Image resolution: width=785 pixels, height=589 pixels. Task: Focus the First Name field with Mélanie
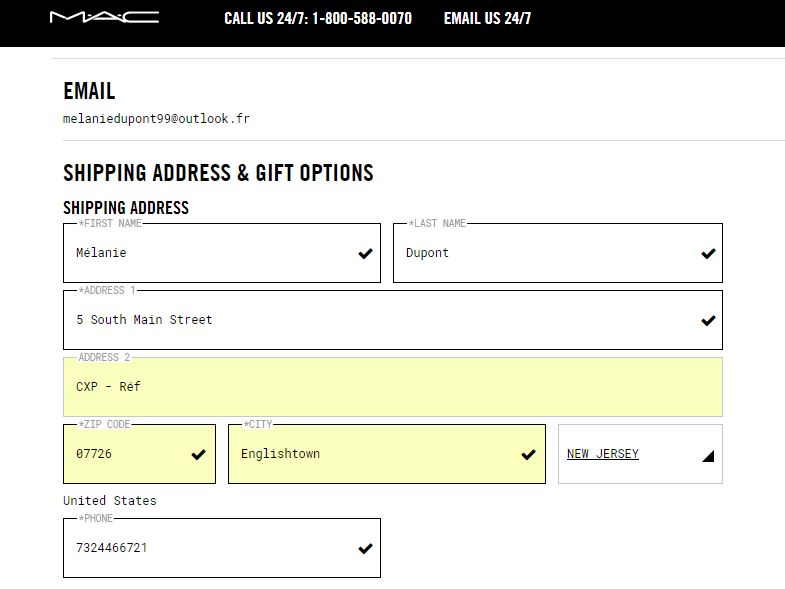pyautogui.click(x=222, y=253)
